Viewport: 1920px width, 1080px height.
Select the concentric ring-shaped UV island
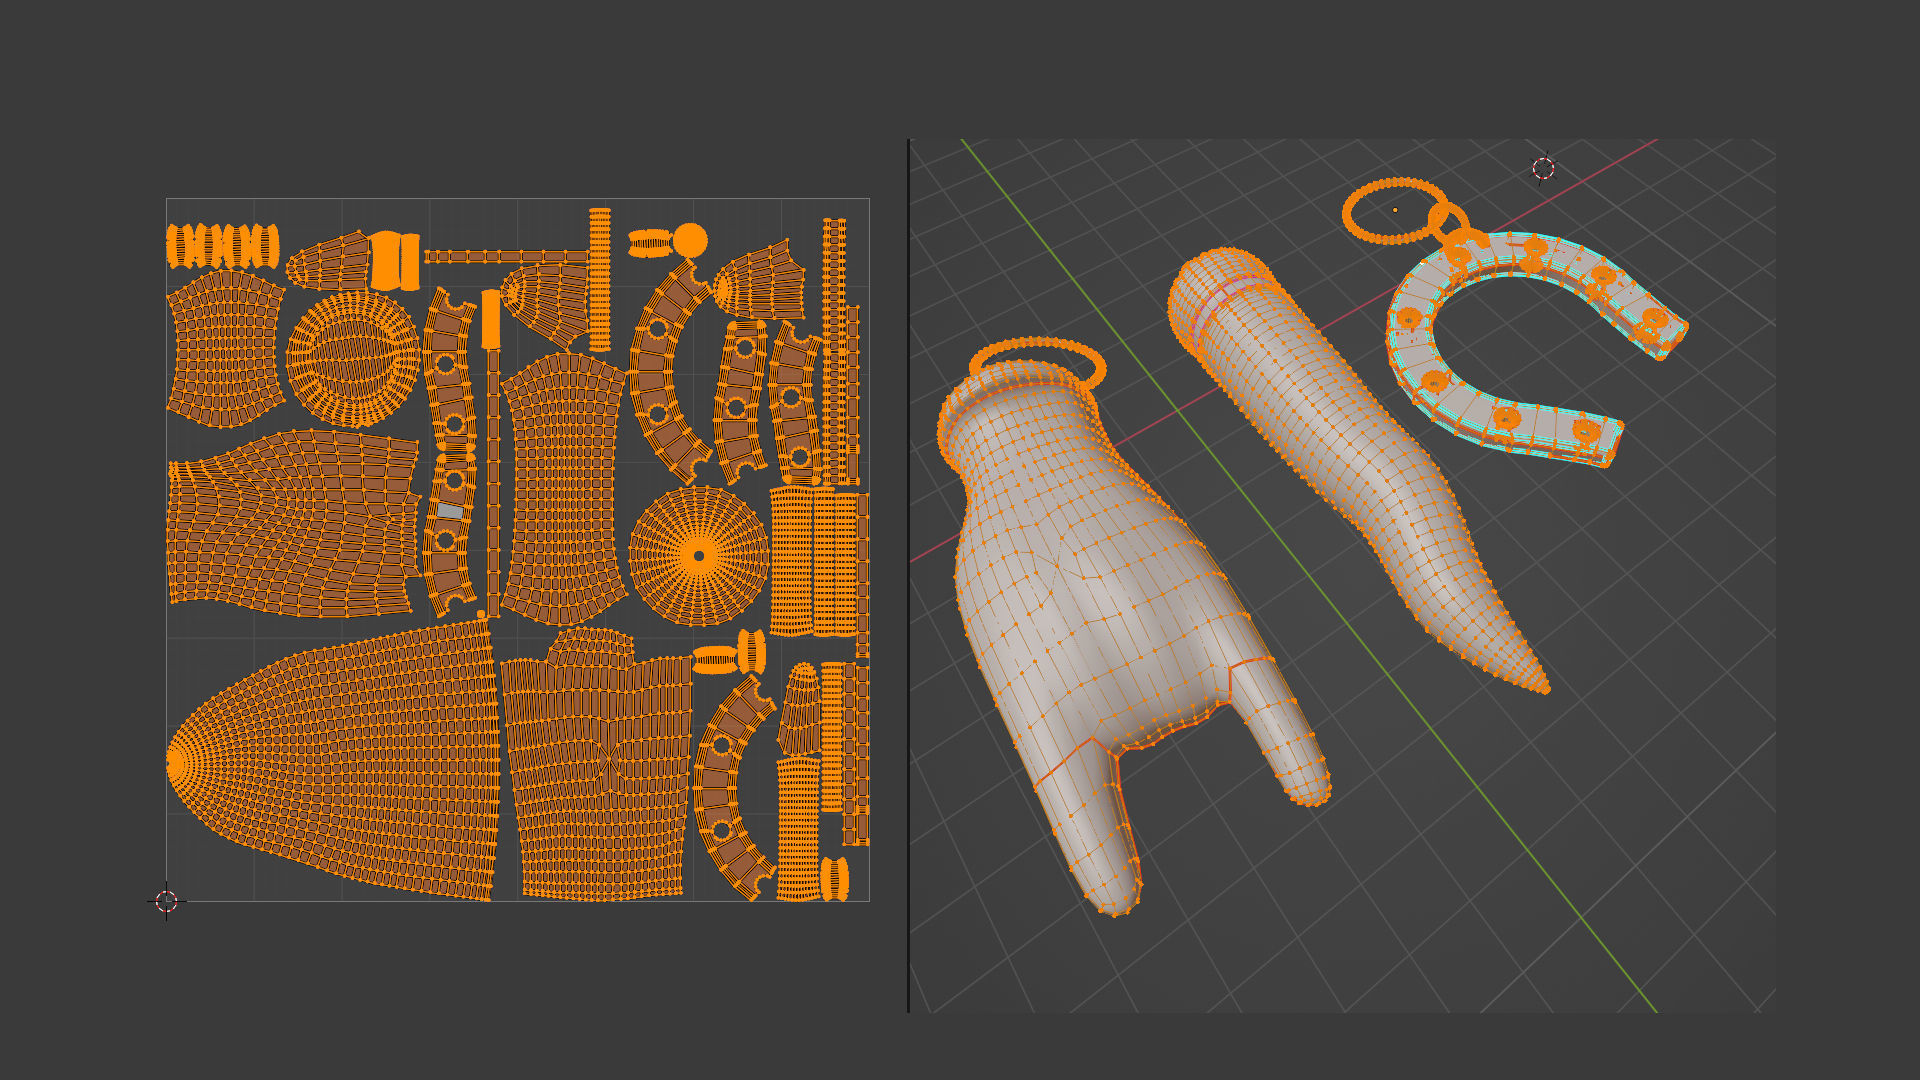tap(353, 358)
